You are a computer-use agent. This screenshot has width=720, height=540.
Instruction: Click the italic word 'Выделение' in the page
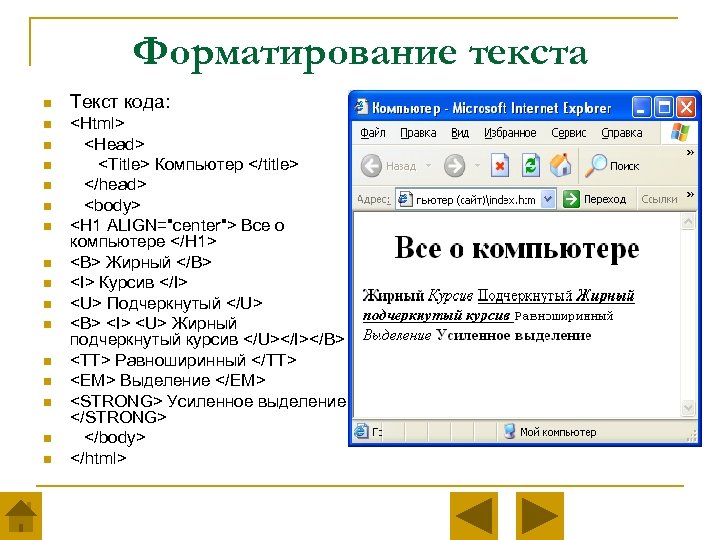397,335
